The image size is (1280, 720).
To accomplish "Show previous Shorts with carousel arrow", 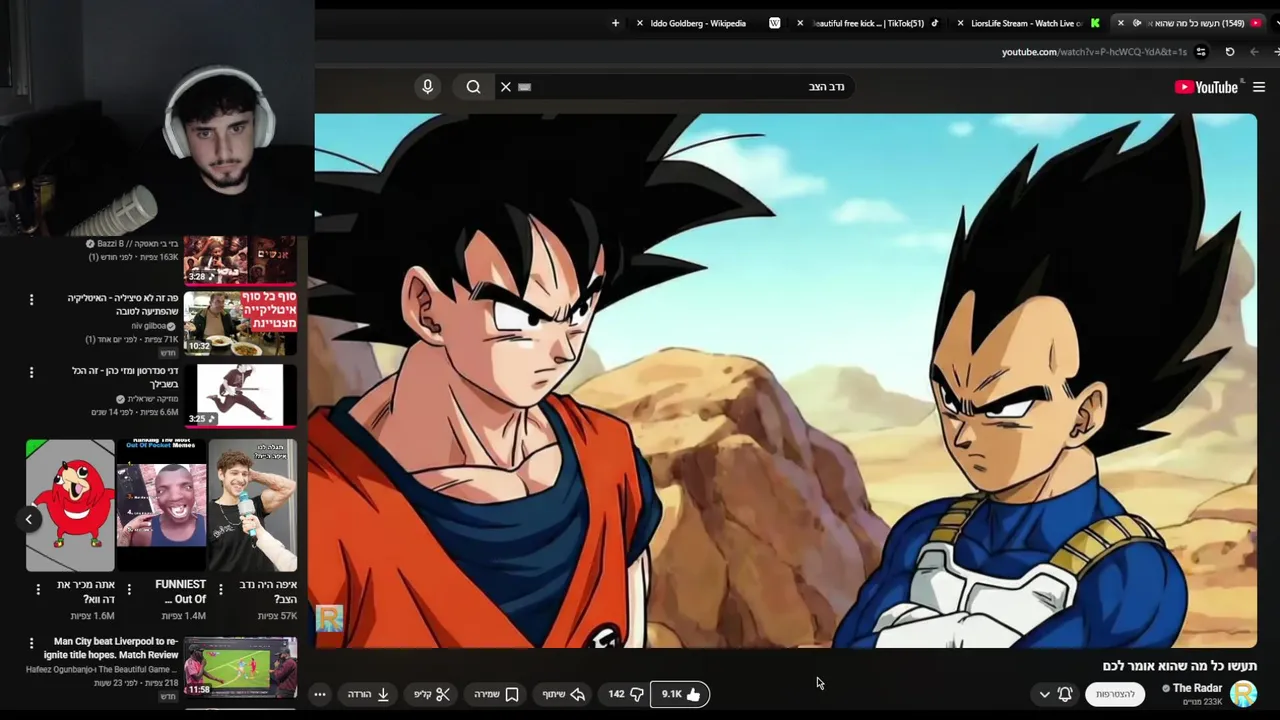I will 29,519.
